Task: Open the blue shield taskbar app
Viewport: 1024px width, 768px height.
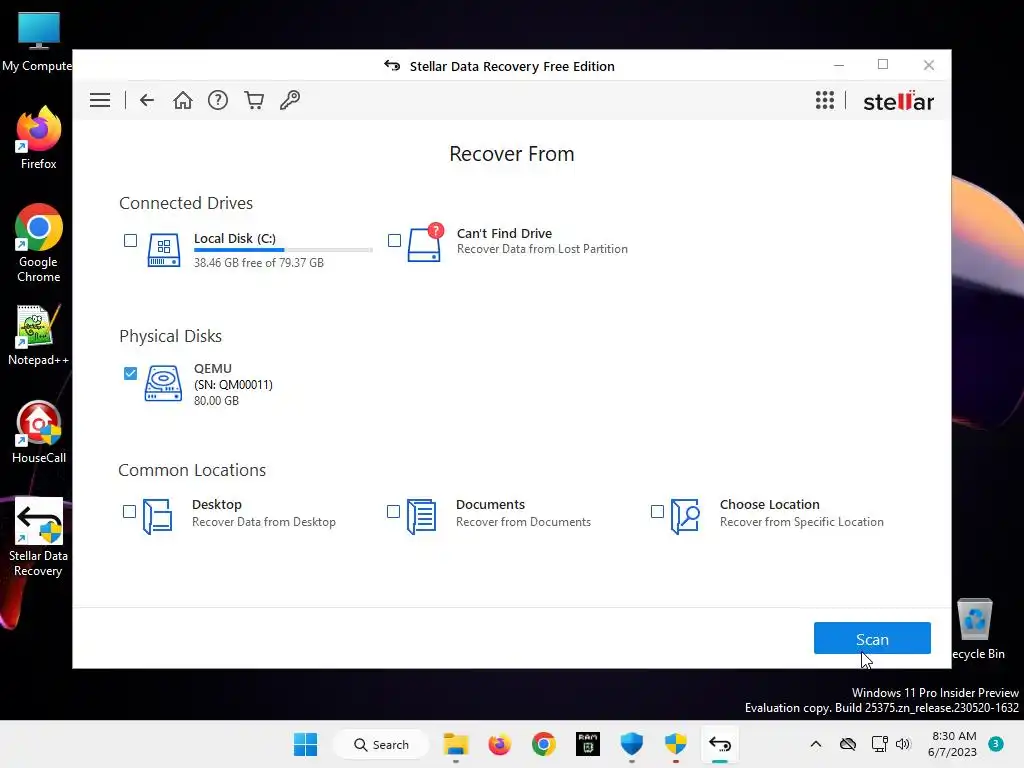Action: point(632,744)
